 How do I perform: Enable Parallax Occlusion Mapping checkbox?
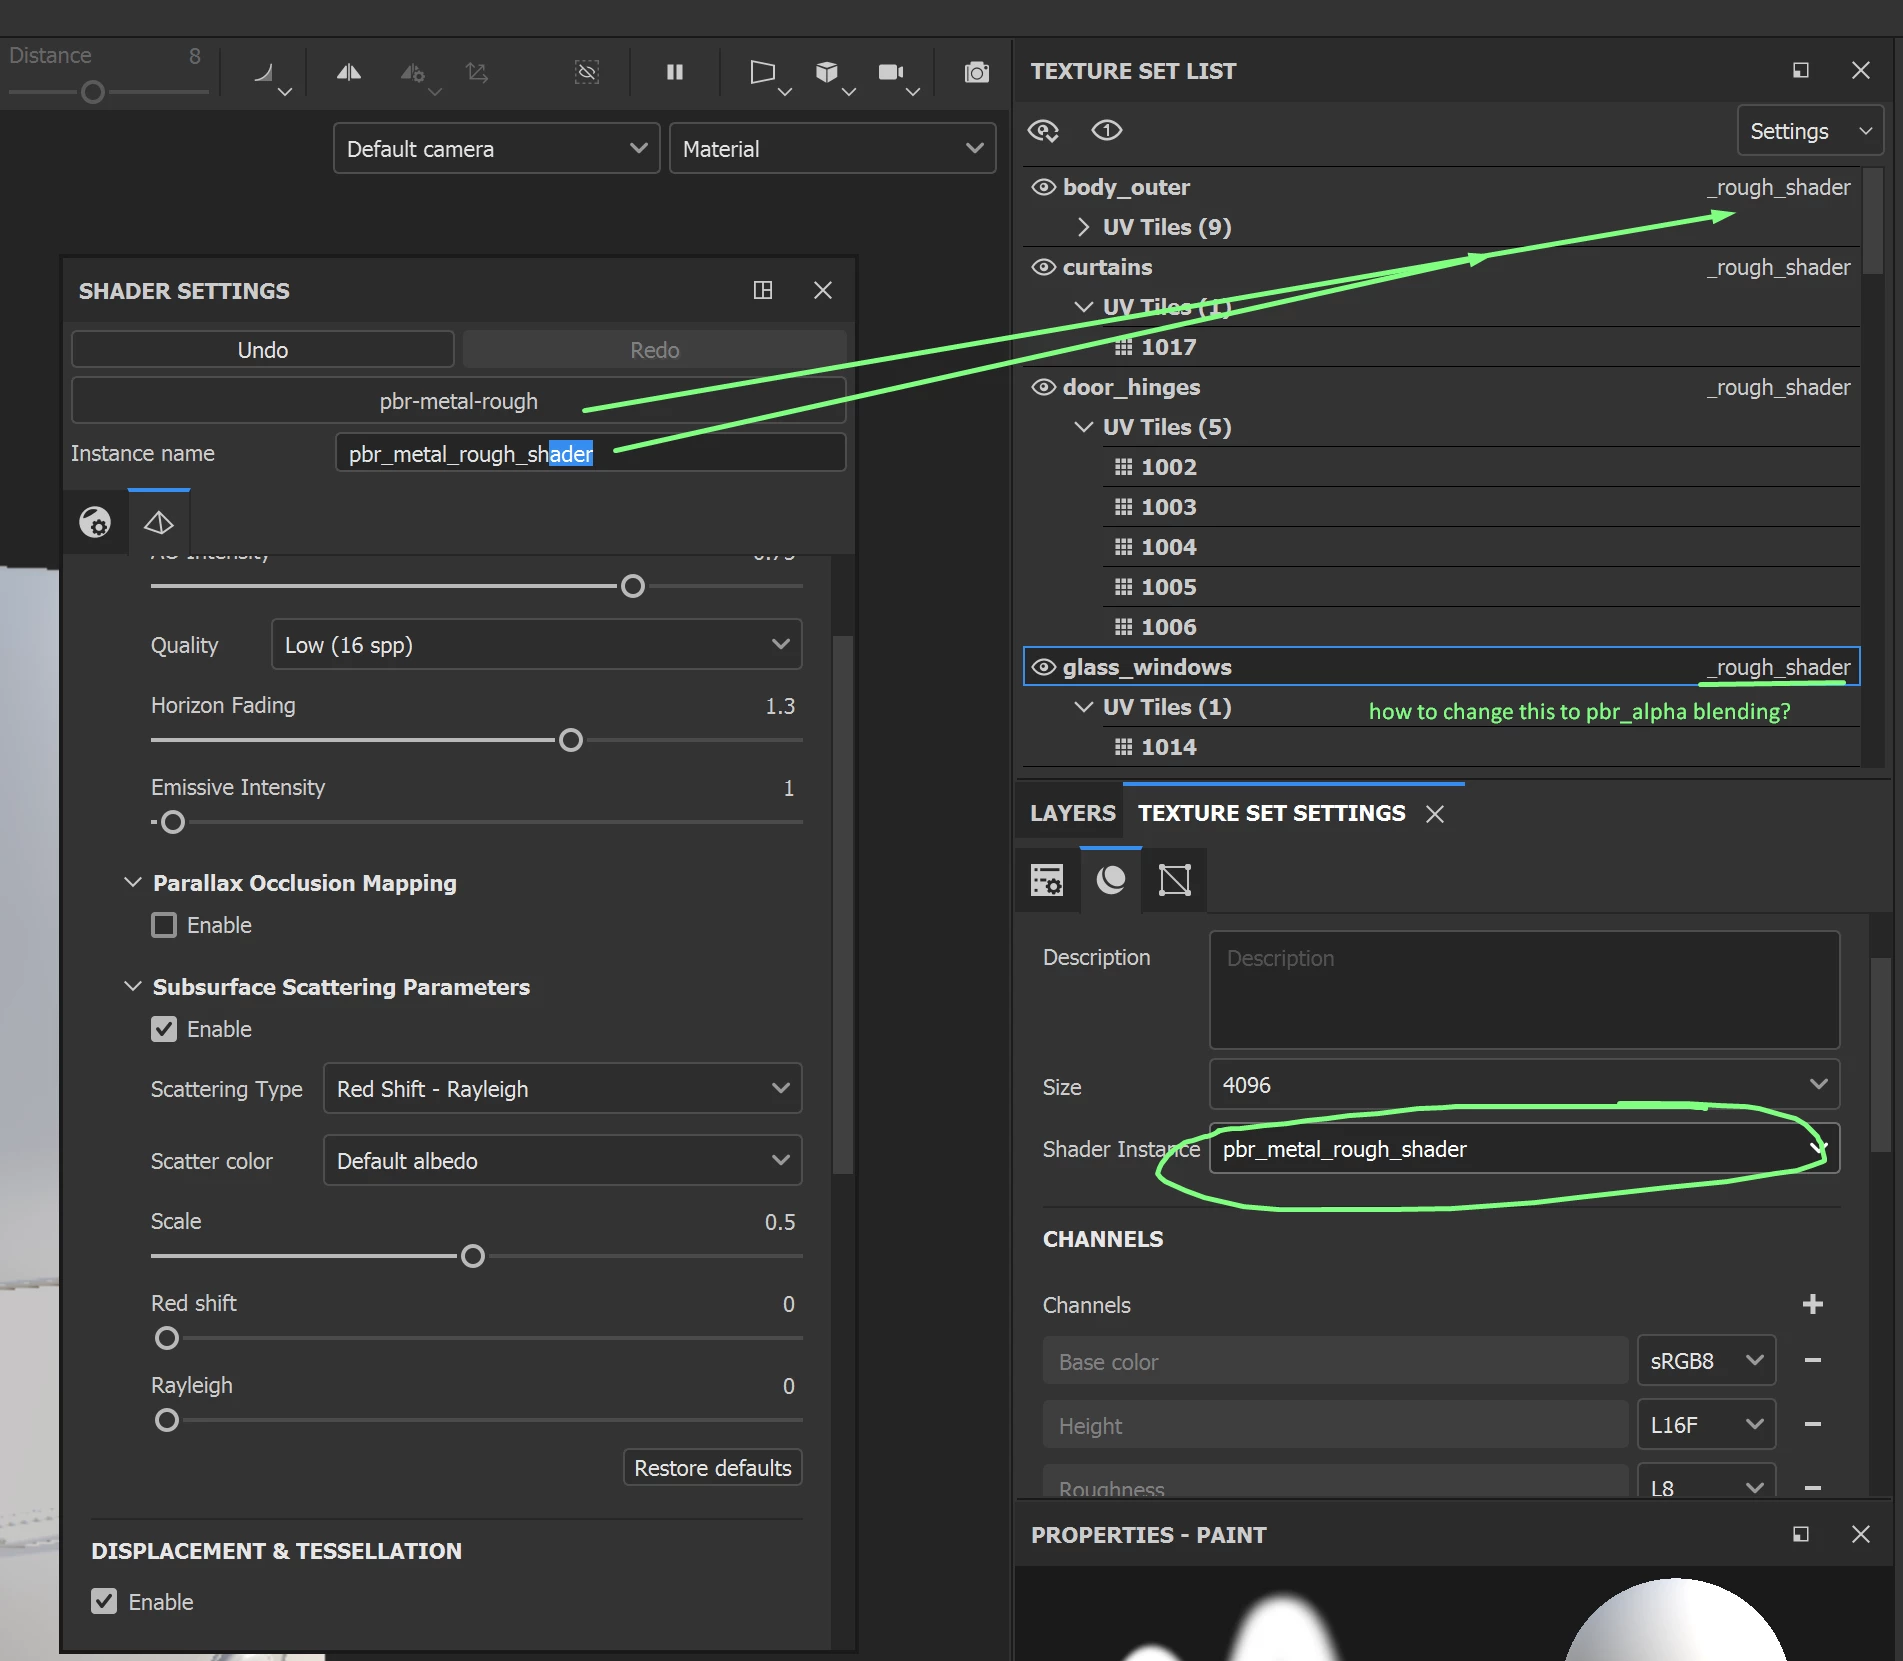[164, 925]
